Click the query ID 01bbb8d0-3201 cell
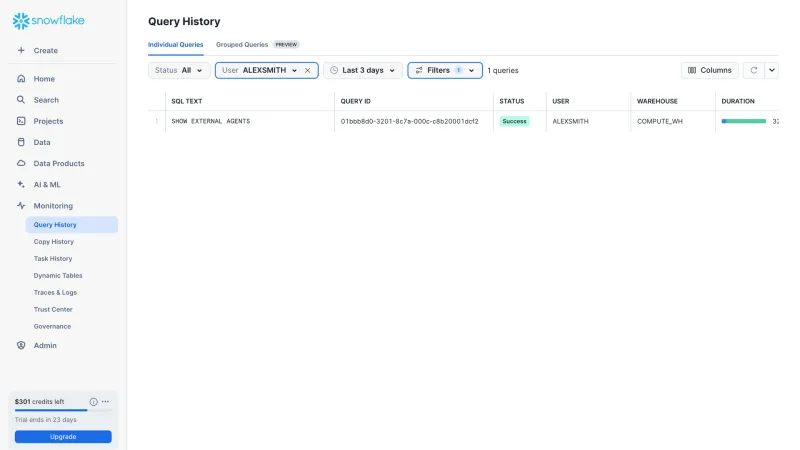800x450 pixels. pos(410,121)
